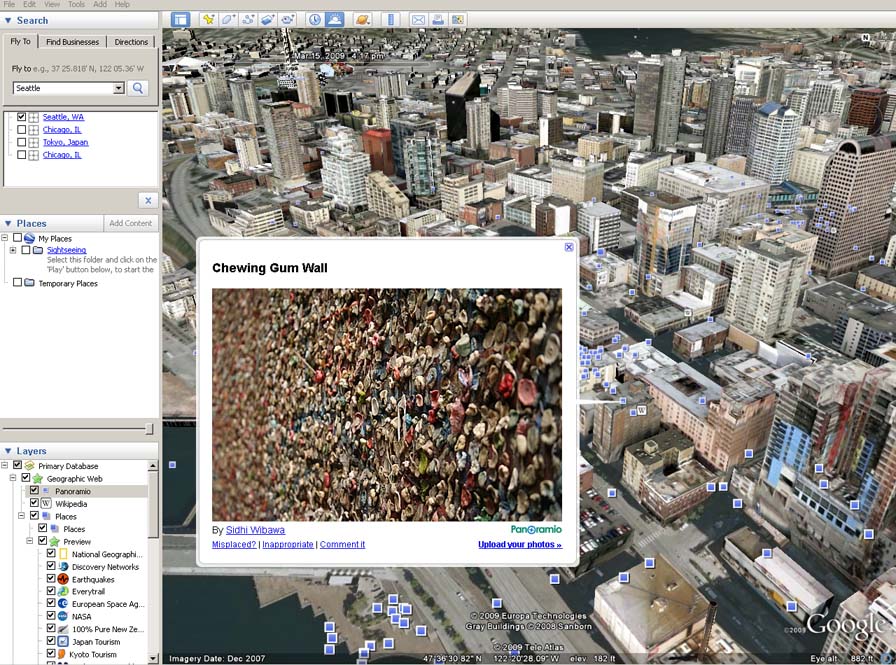Image resolution: width=896 pixels, height=665 pixels.
Task: Click the NASA layer icon
Action: pyautogui.click(x=63, y=616)
